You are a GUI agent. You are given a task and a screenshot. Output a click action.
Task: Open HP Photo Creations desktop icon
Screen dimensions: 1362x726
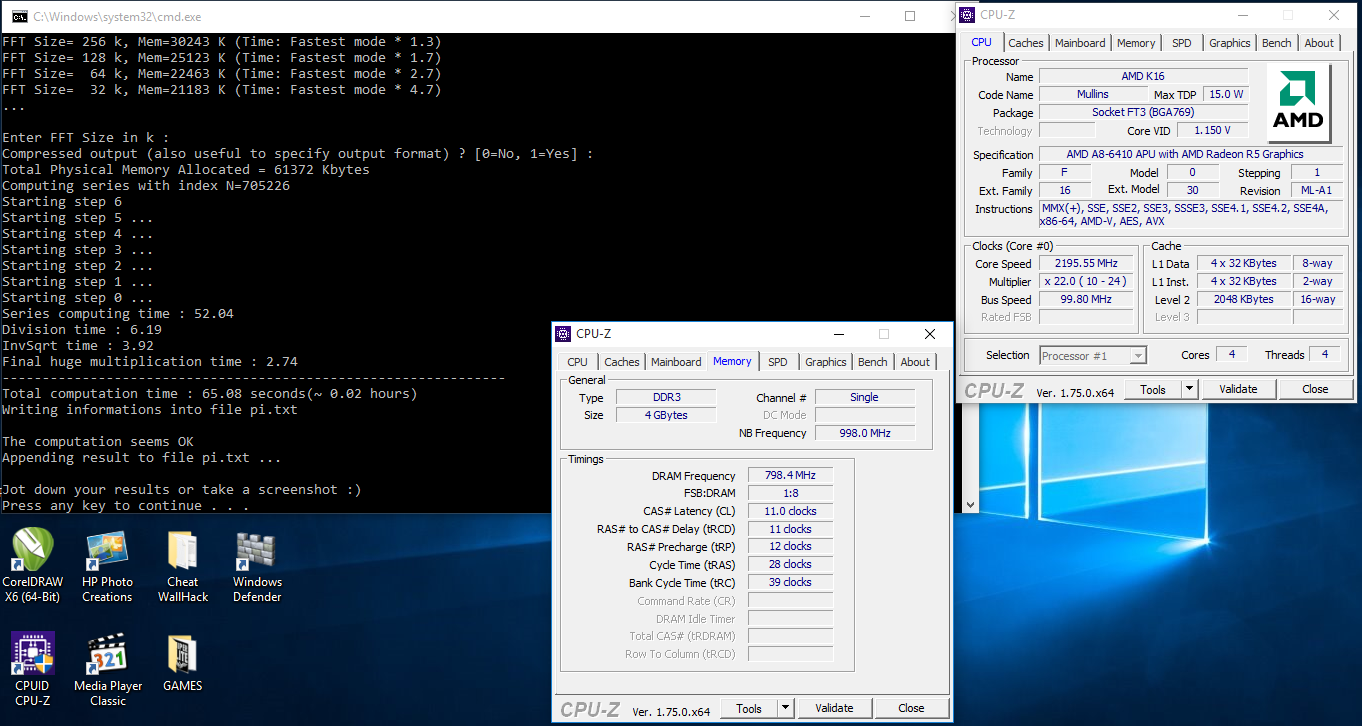(107, 566)
